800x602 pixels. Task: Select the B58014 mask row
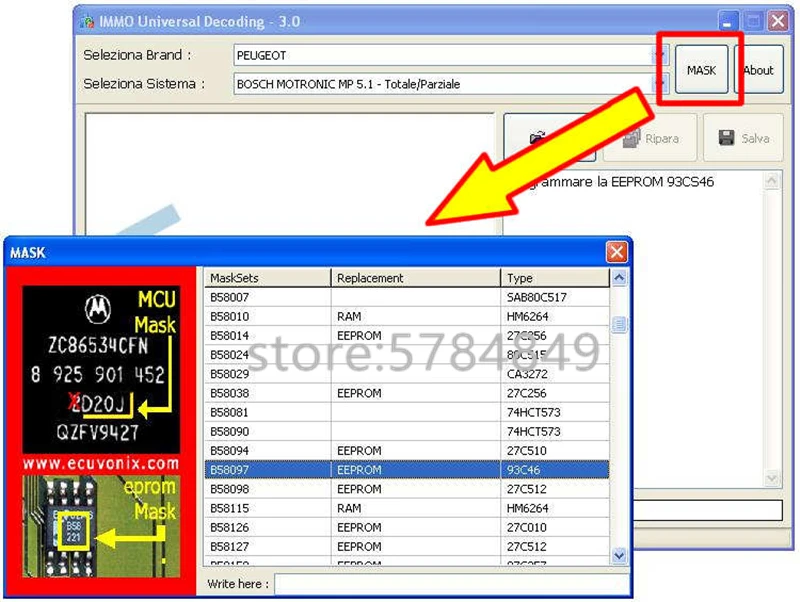tap(407, 336)
